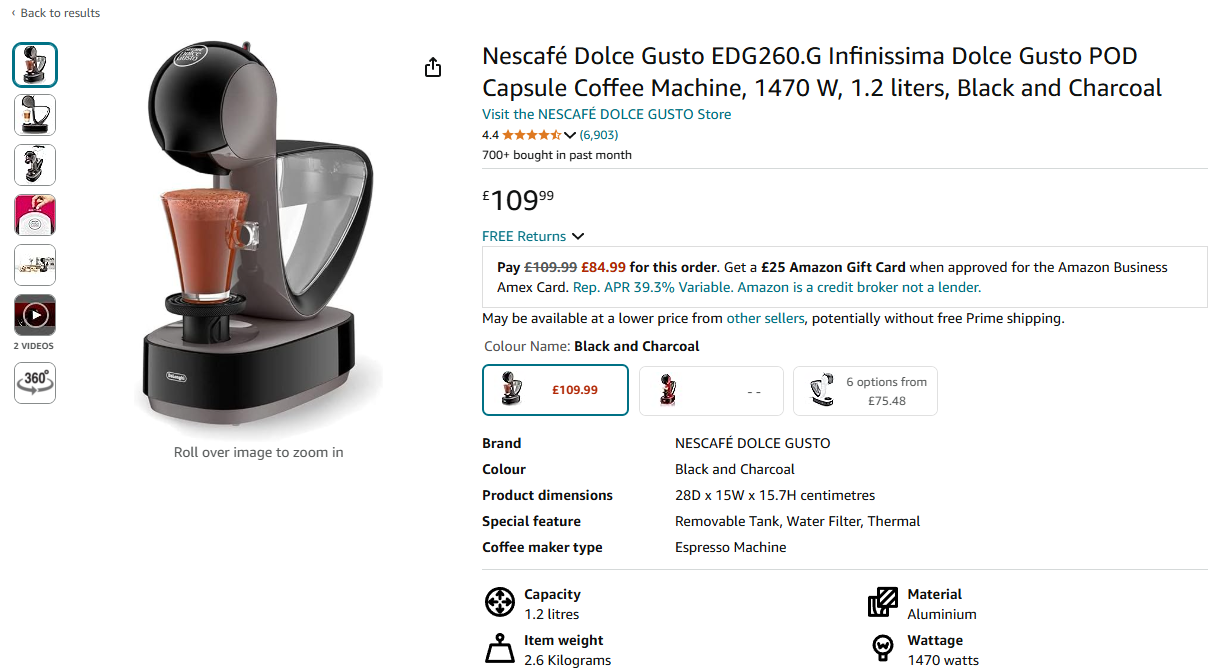Click the back arrow next to Back to results

pyautogui.click(x=14, y=13)
